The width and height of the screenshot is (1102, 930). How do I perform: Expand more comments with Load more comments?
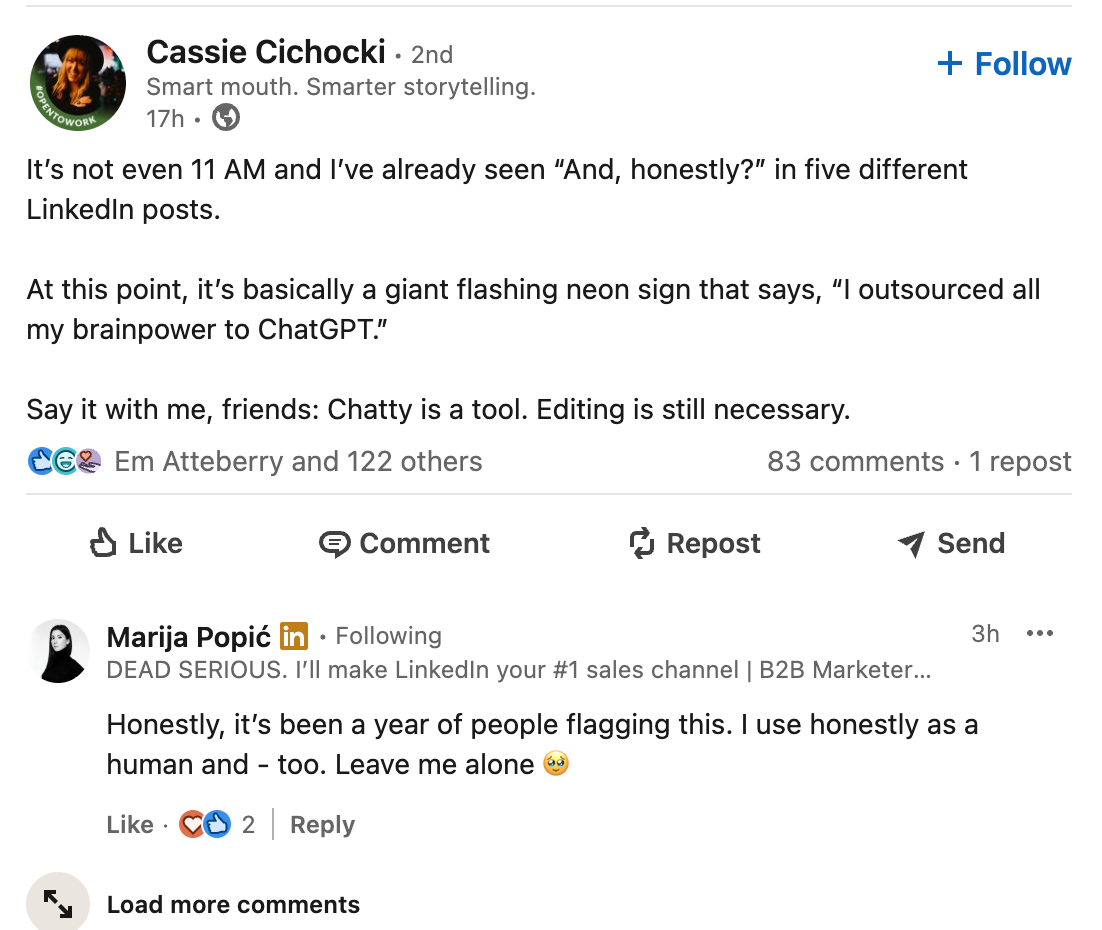tap(233, 904)
